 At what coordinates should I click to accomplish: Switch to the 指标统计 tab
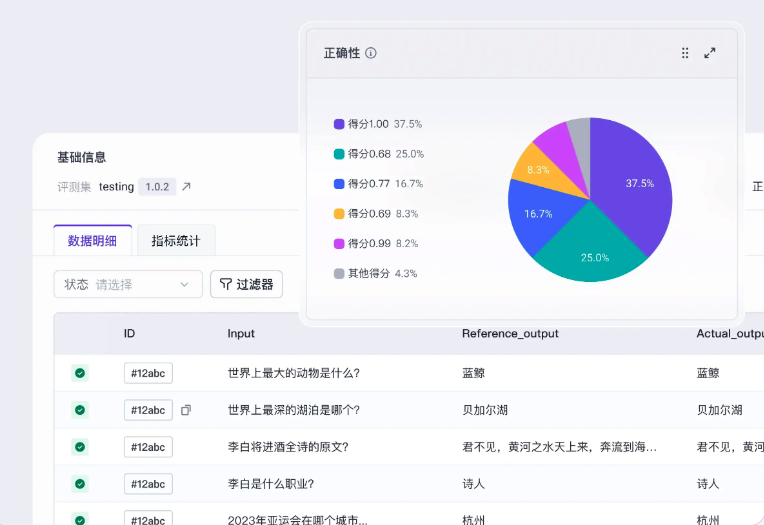[x=176, y=241]
